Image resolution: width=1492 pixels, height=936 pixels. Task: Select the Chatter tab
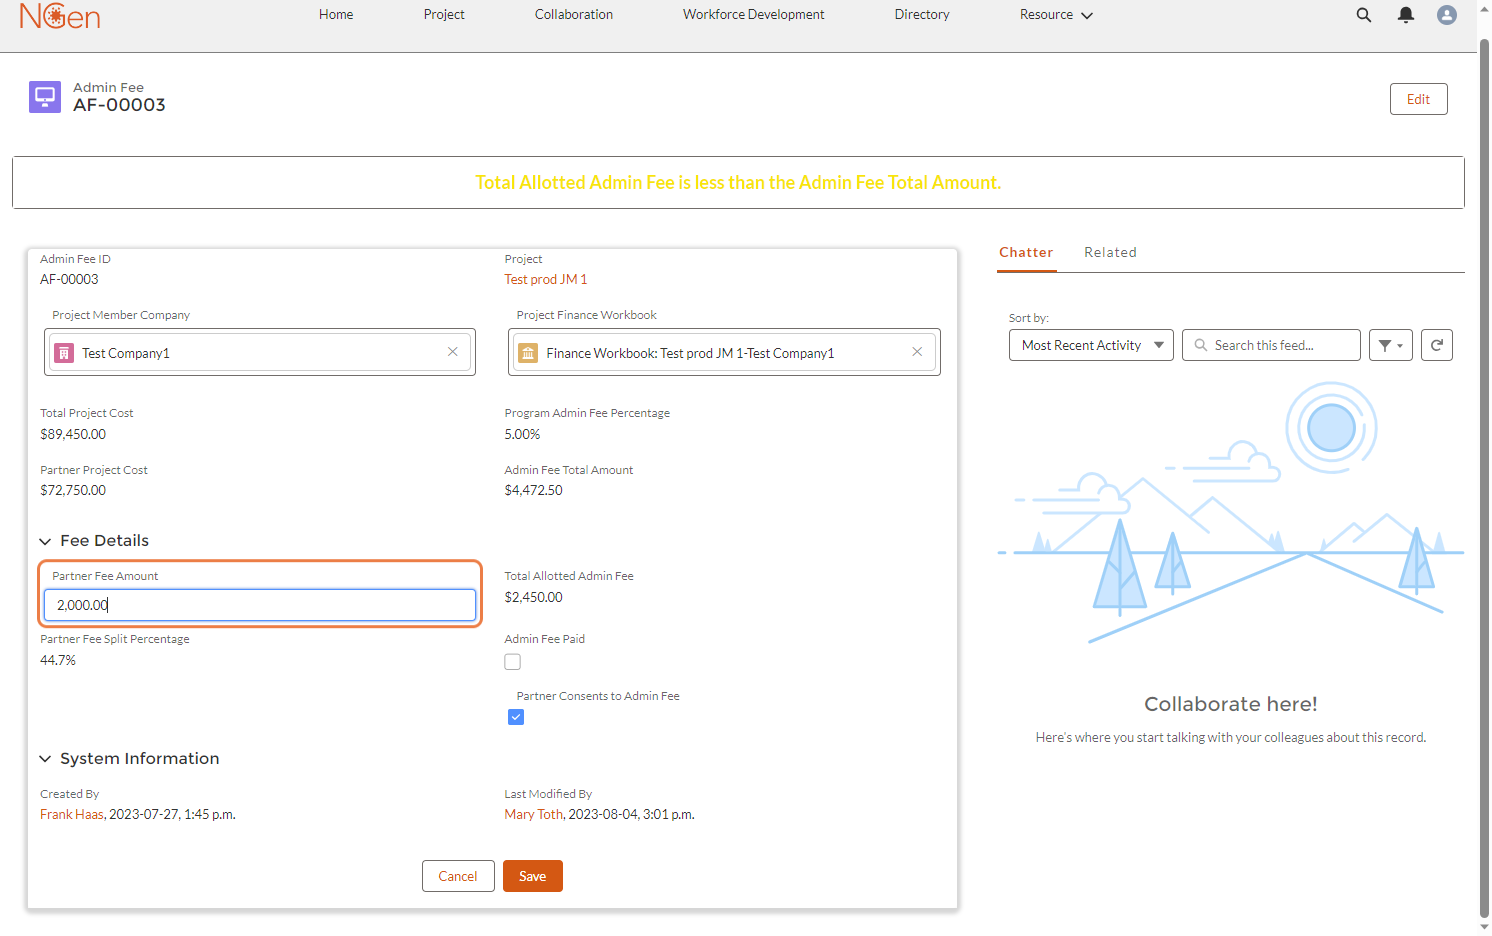pyautogui.click(x=1026, y=253)
